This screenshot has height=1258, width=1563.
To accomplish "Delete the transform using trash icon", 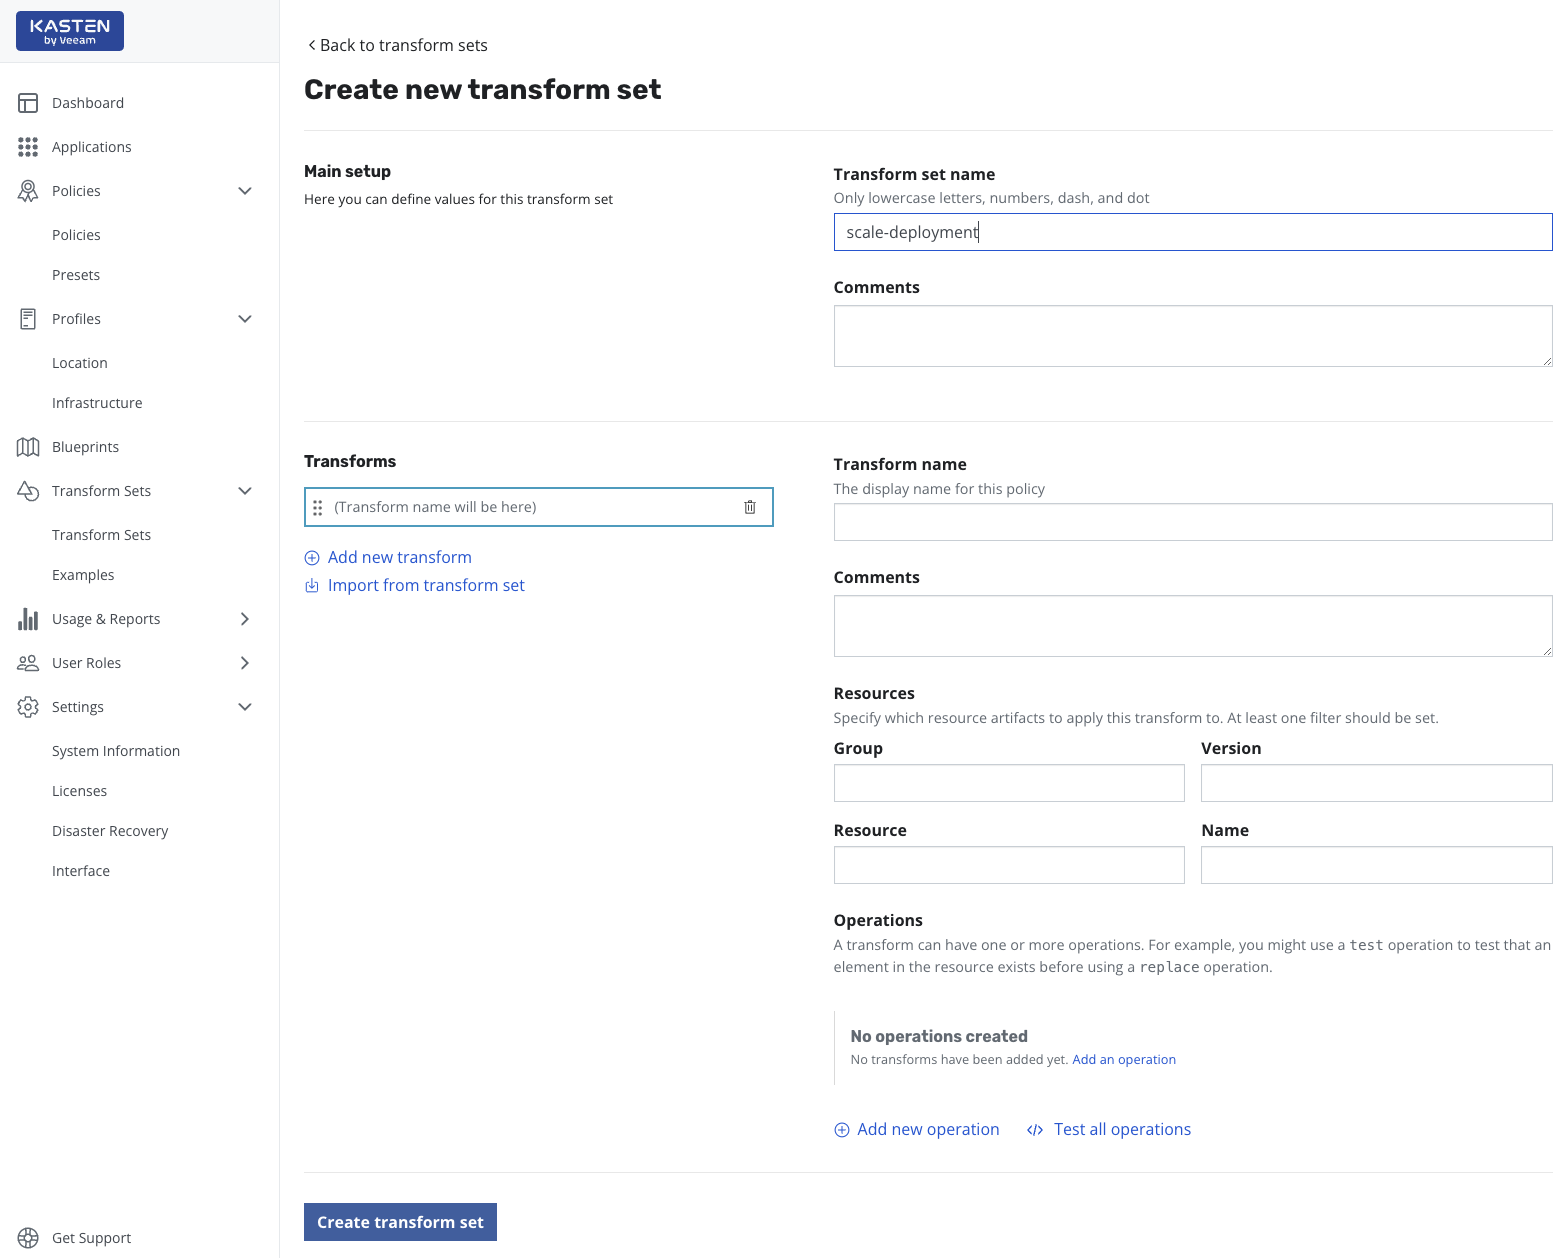I will pos(750,507).
